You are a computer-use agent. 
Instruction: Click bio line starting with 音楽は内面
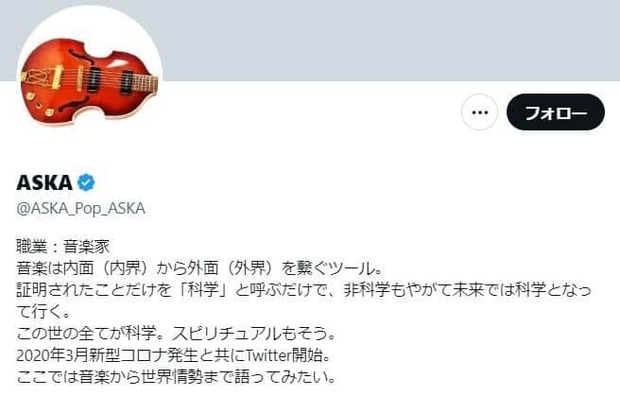point(200,268)
